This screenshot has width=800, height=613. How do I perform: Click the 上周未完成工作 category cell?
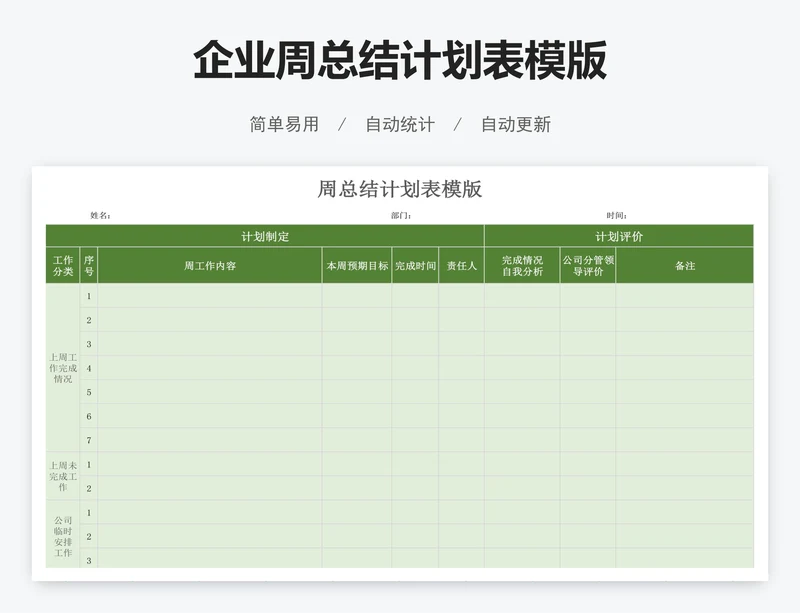pos(63,476)
